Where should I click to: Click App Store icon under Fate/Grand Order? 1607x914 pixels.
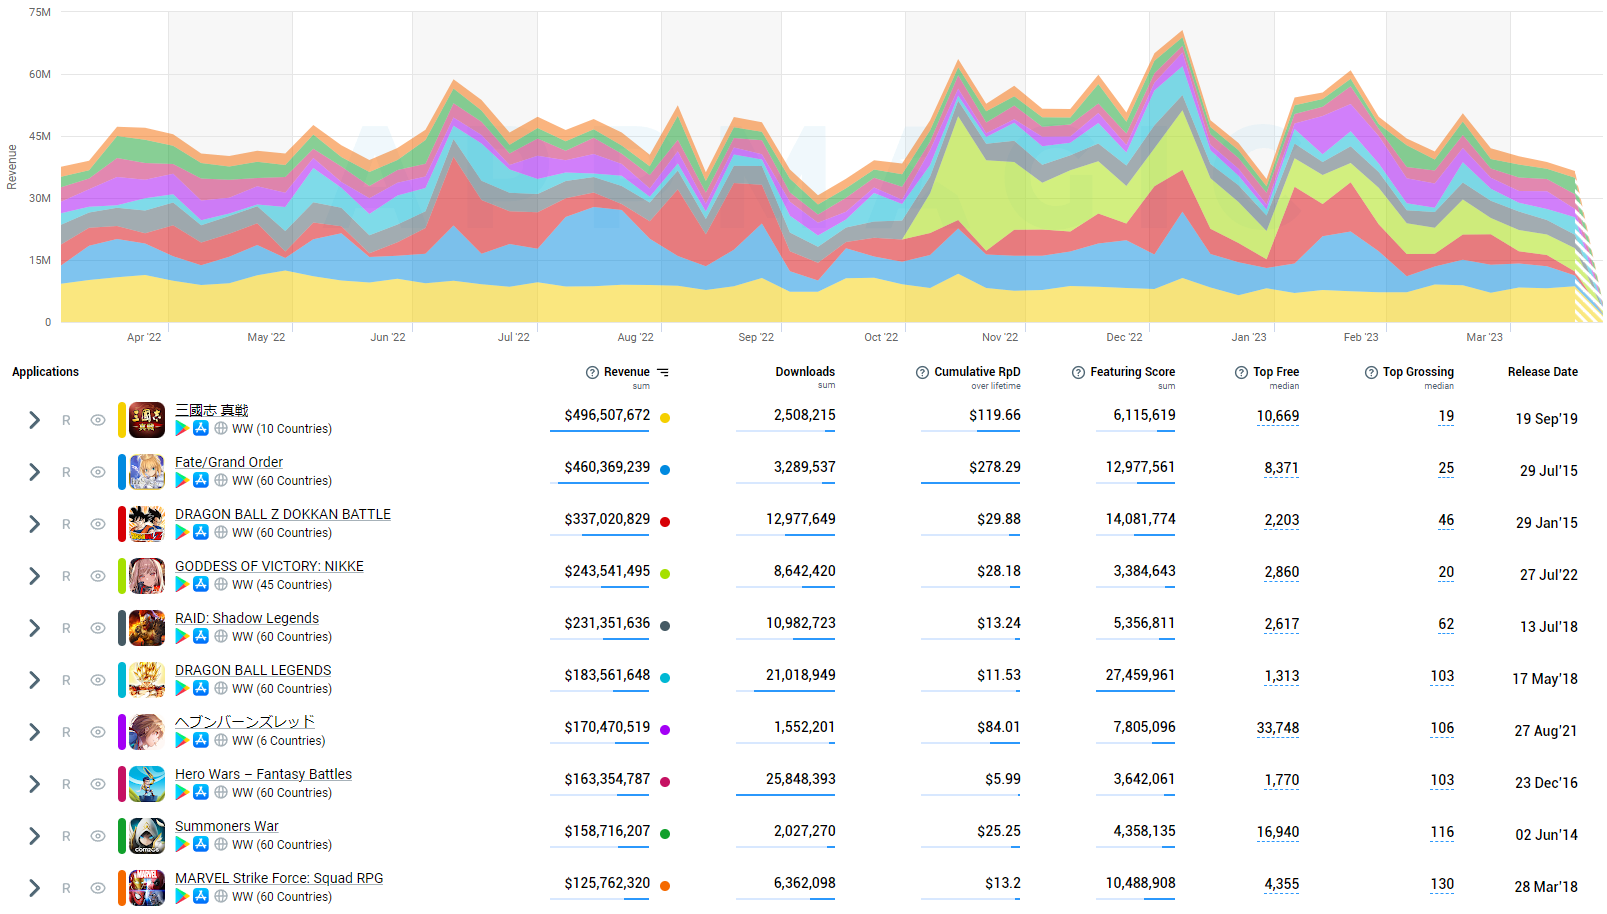(201, 480)
